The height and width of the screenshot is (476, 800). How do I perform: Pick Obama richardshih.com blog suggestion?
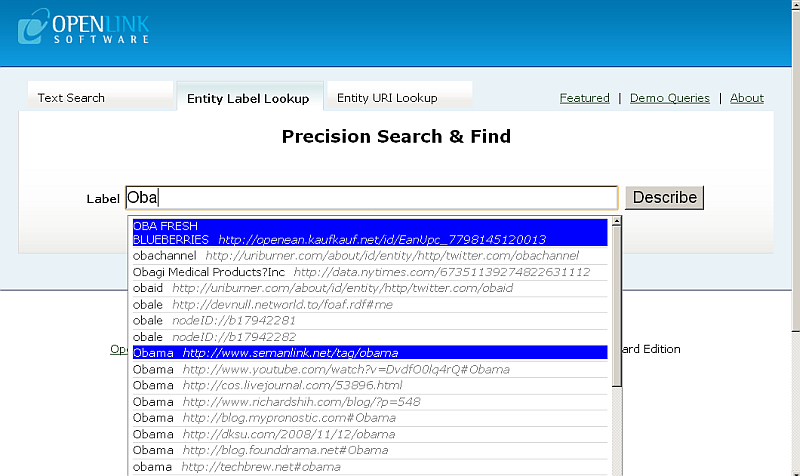point(370,402)
